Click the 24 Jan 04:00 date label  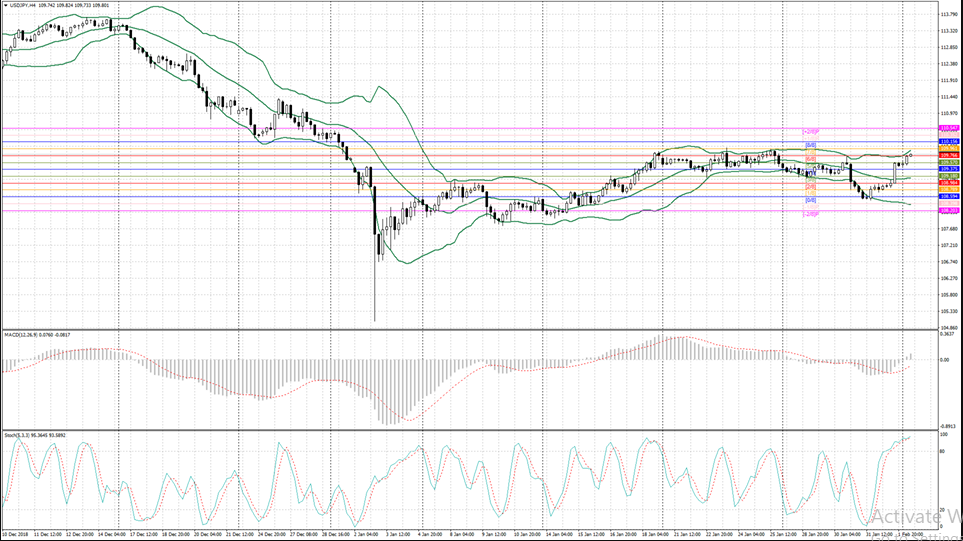pyautogui.click(x=752, y=535)
